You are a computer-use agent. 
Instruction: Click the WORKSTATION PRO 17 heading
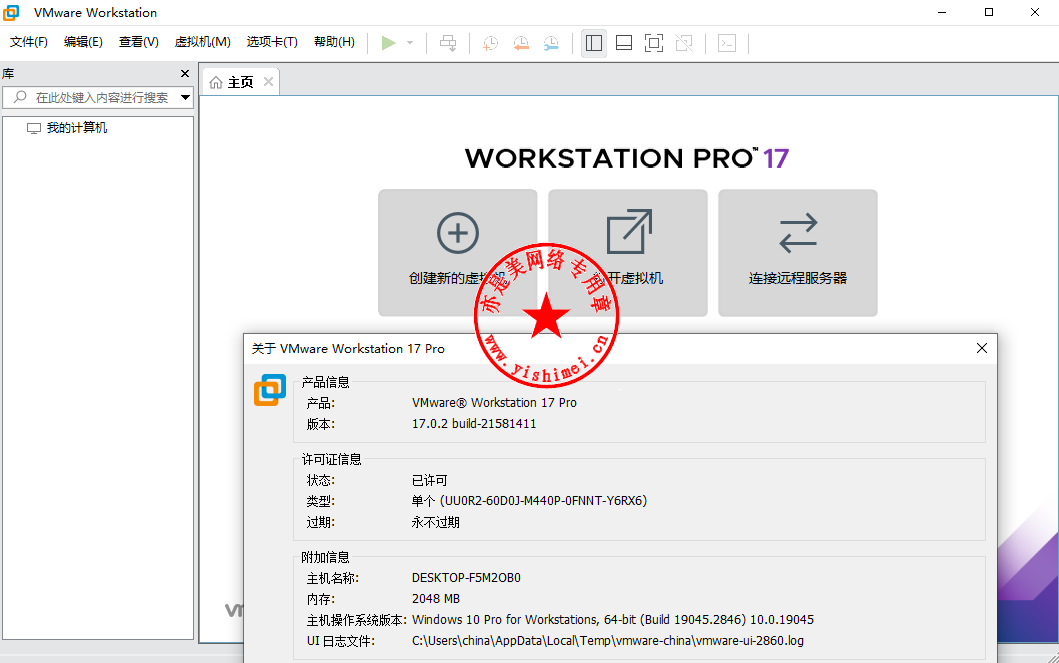click(x=627, y=159)
